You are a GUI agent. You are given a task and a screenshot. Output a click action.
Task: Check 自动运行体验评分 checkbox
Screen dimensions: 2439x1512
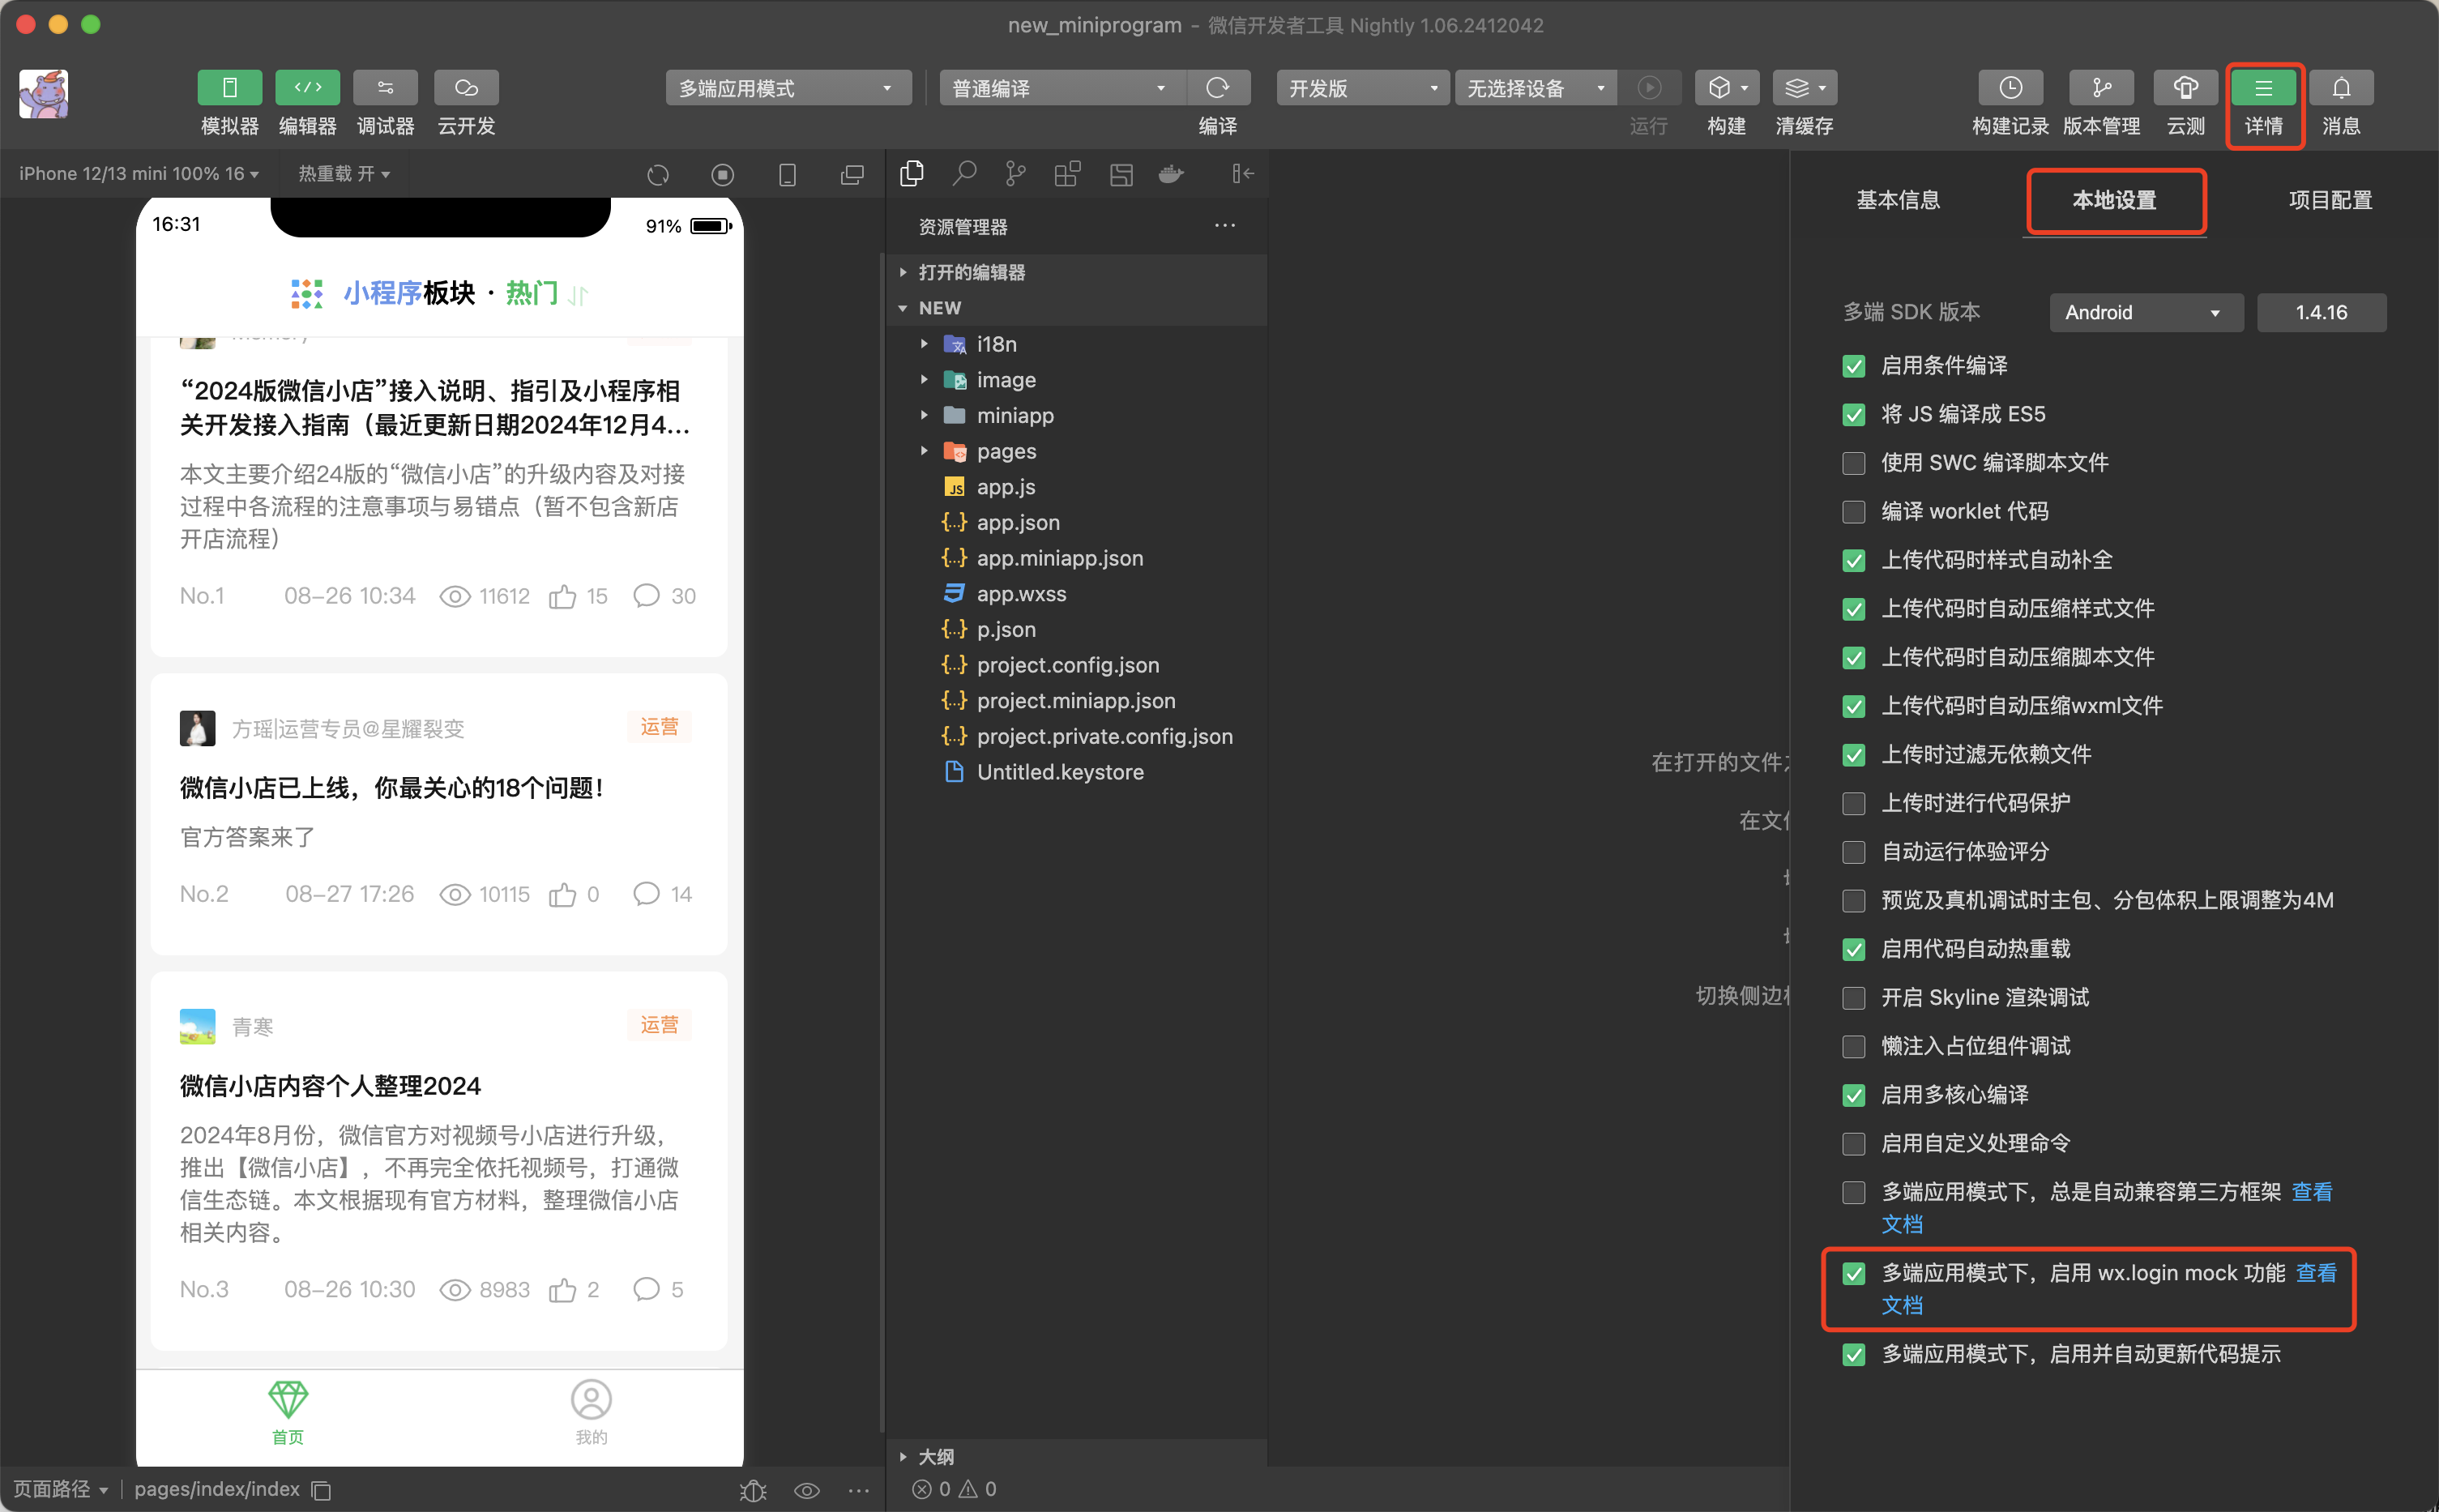[1853, 852]
